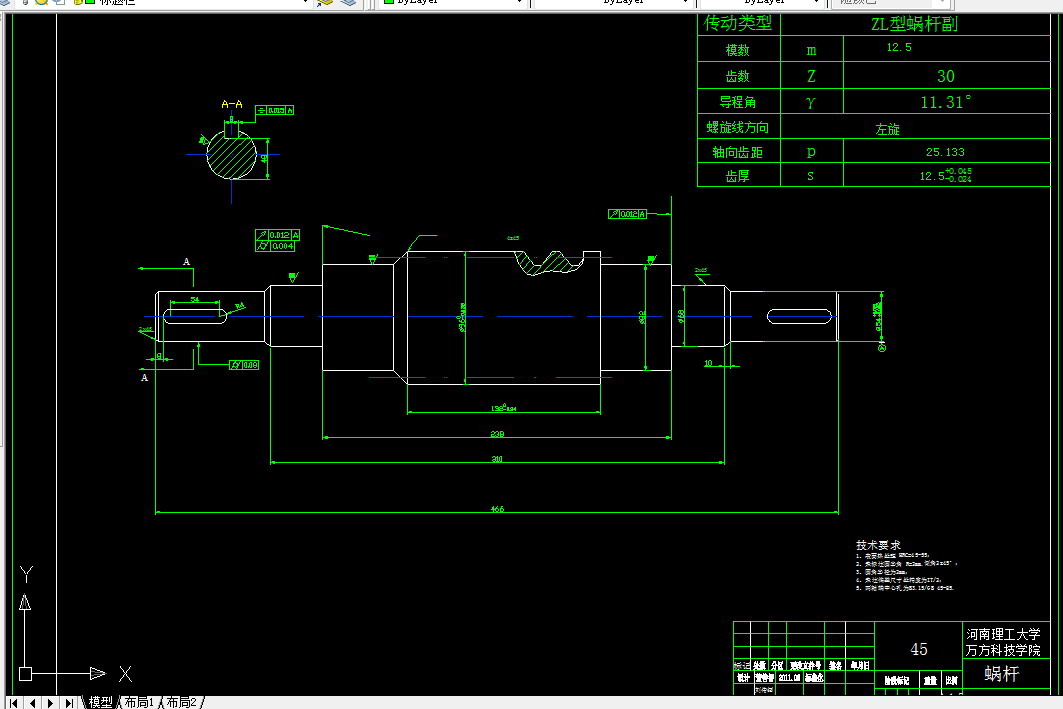
Task: Open the 布局1 layout tab
Action: pos(139,702)
